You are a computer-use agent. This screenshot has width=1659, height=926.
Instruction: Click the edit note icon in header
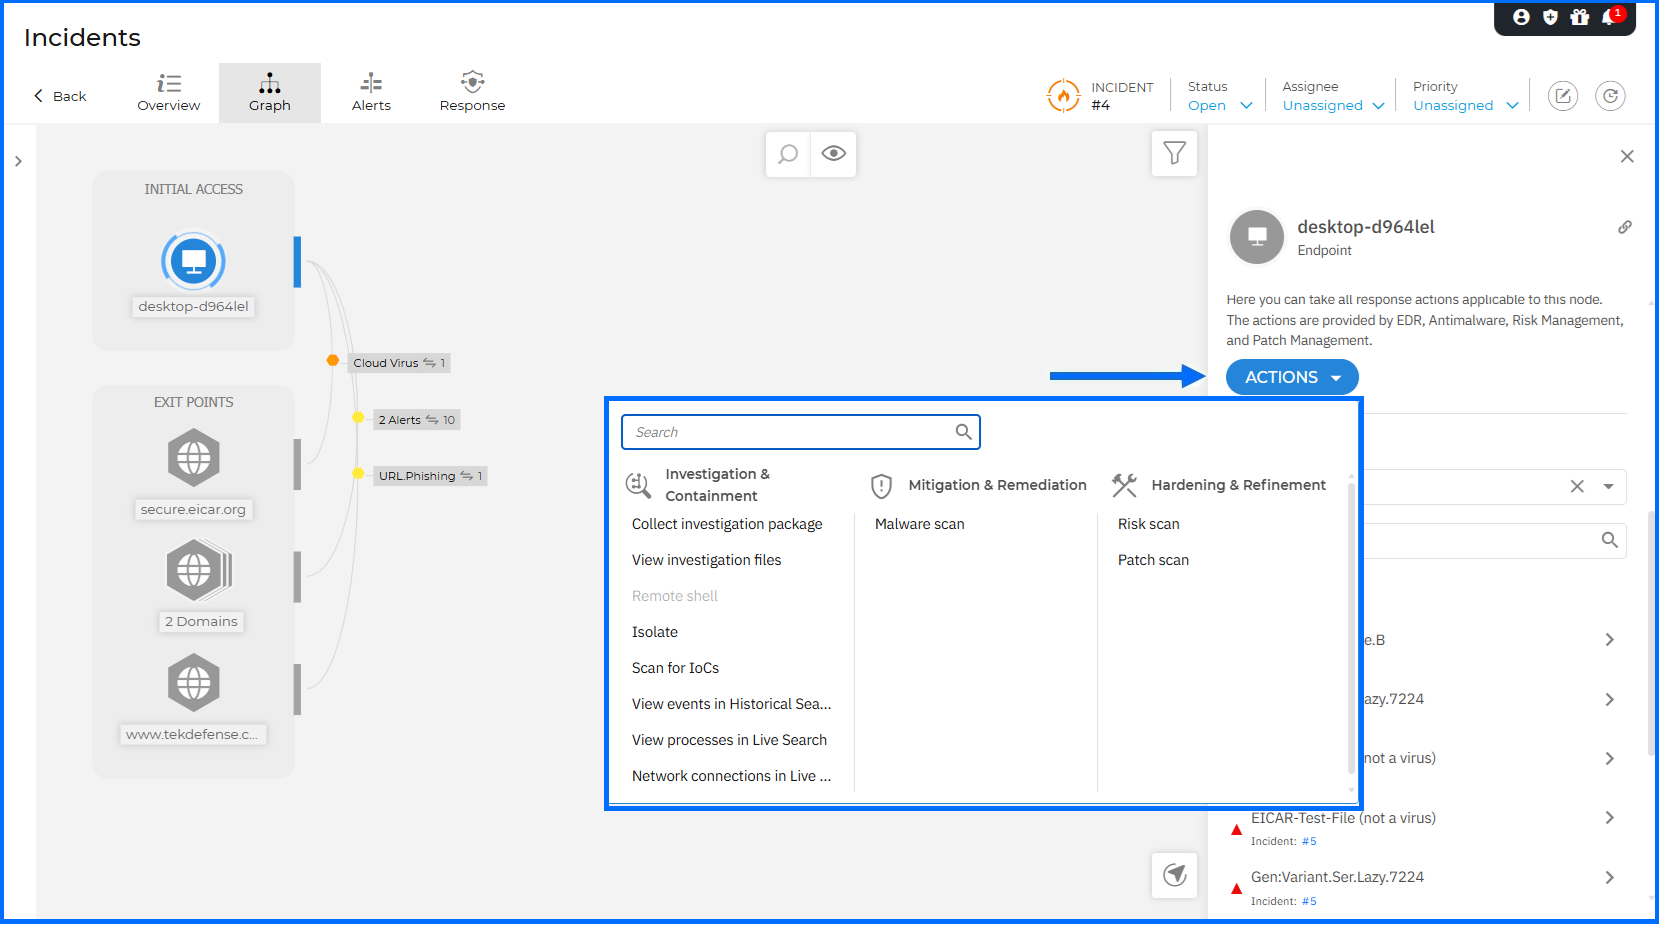(x=1562, y=96)
